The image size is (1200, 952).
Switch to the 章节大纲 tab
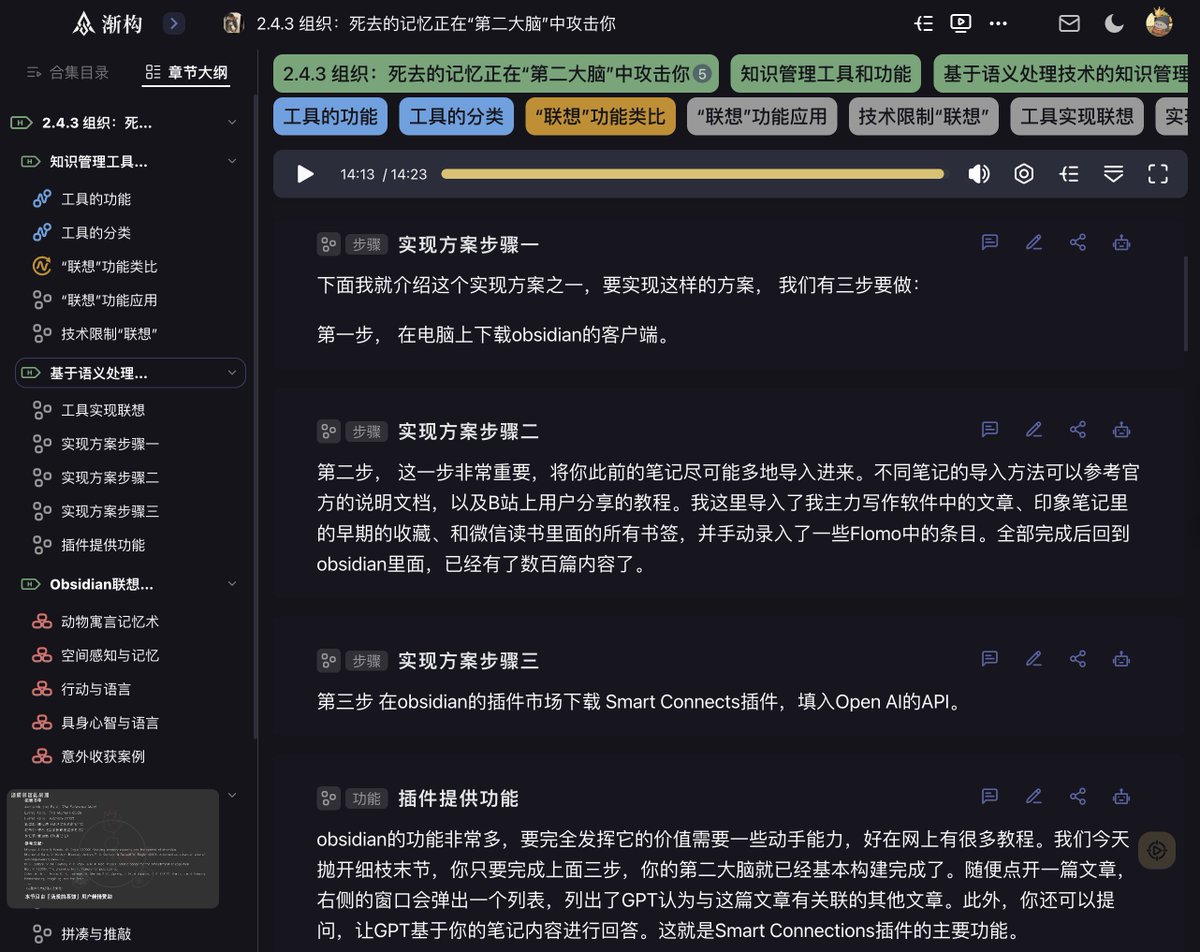186,72
